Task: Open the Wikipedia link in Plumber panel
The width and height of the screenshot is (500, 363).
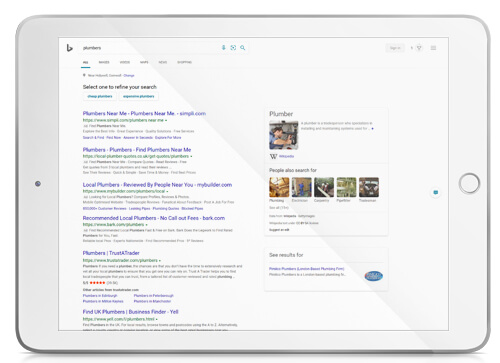Action: [287, 156]
